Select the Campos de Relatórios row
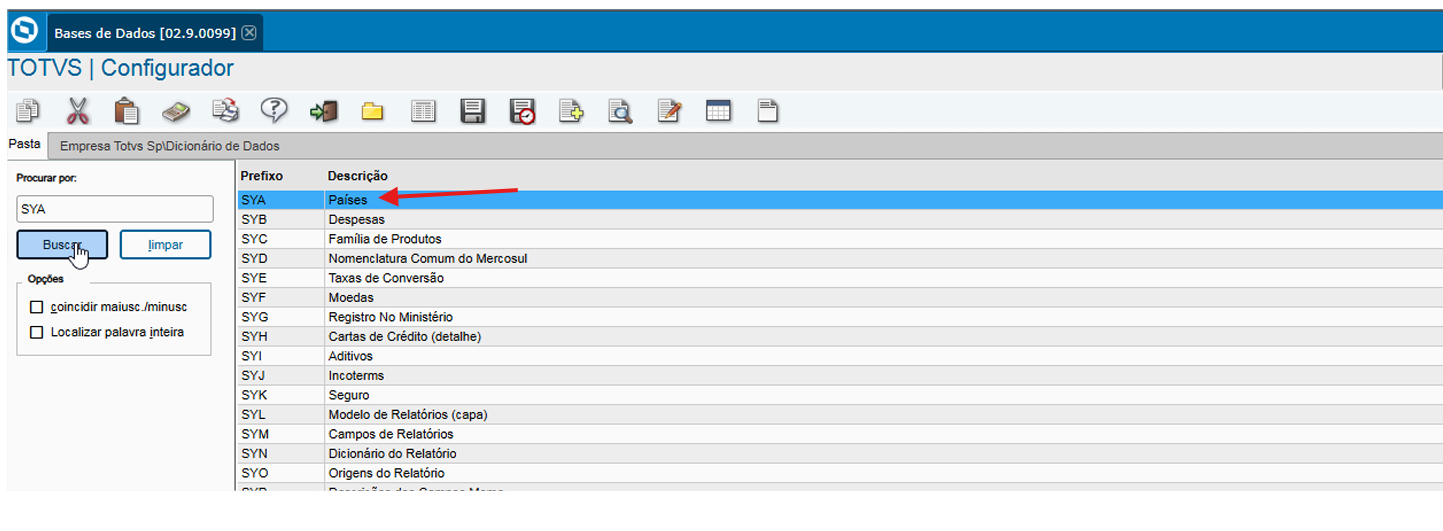This screenshot has width=1443, height=531. pos(840,434)
